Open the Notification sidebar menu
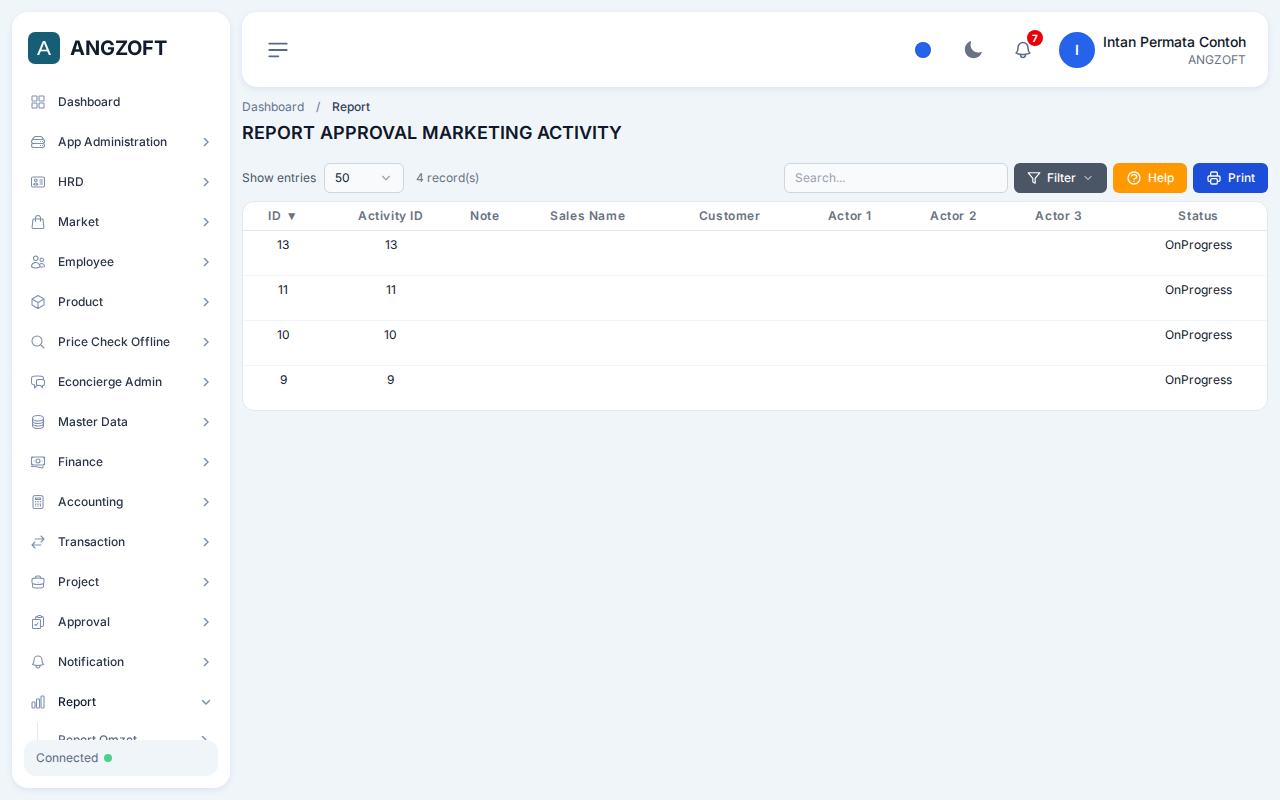The width and height of the screenshot is (1280, 800). pos(121,662)
